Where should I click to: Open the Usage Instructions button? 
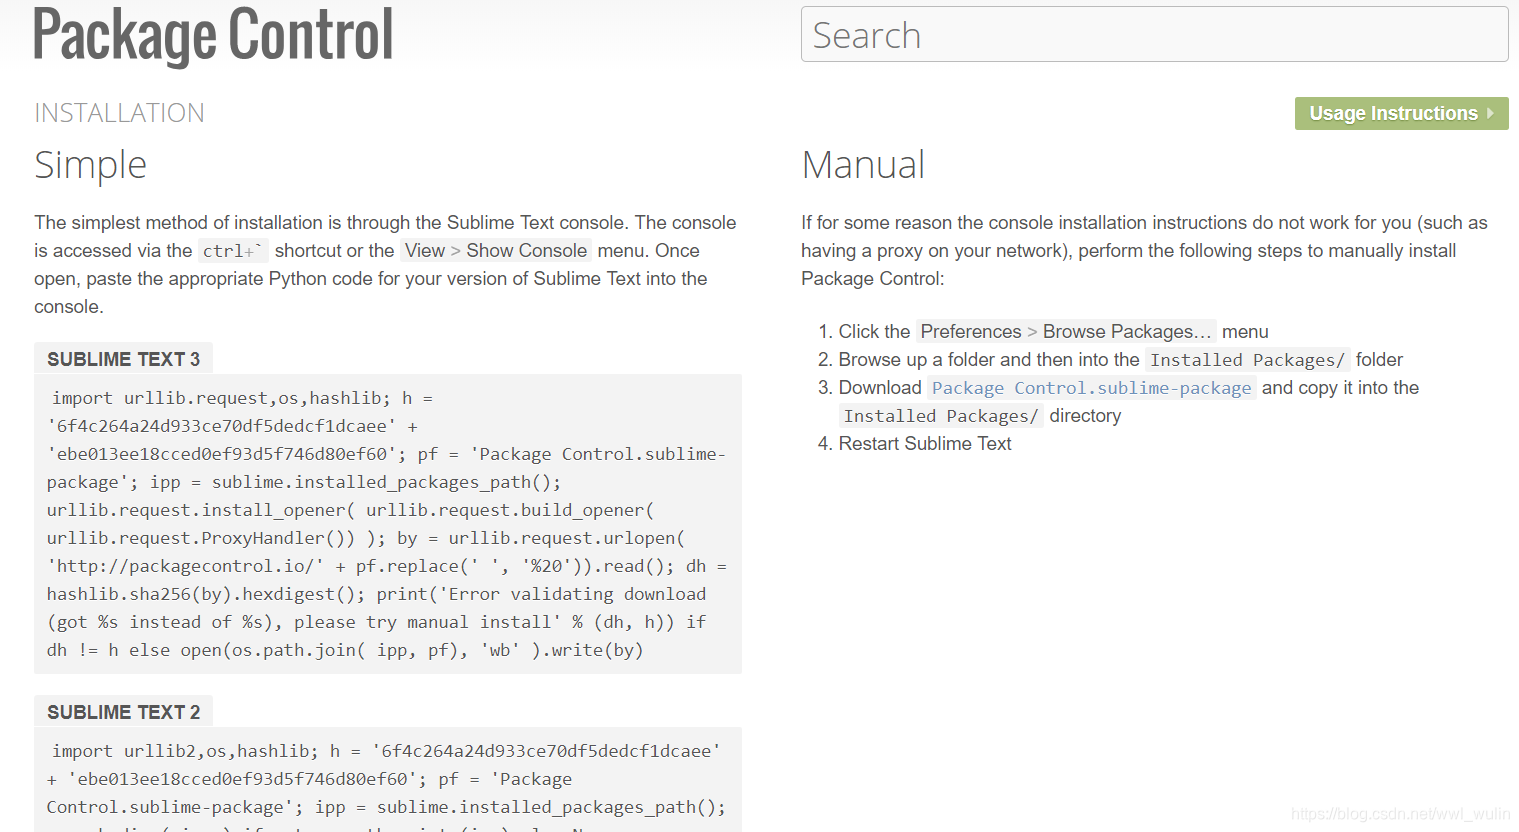1401,113
